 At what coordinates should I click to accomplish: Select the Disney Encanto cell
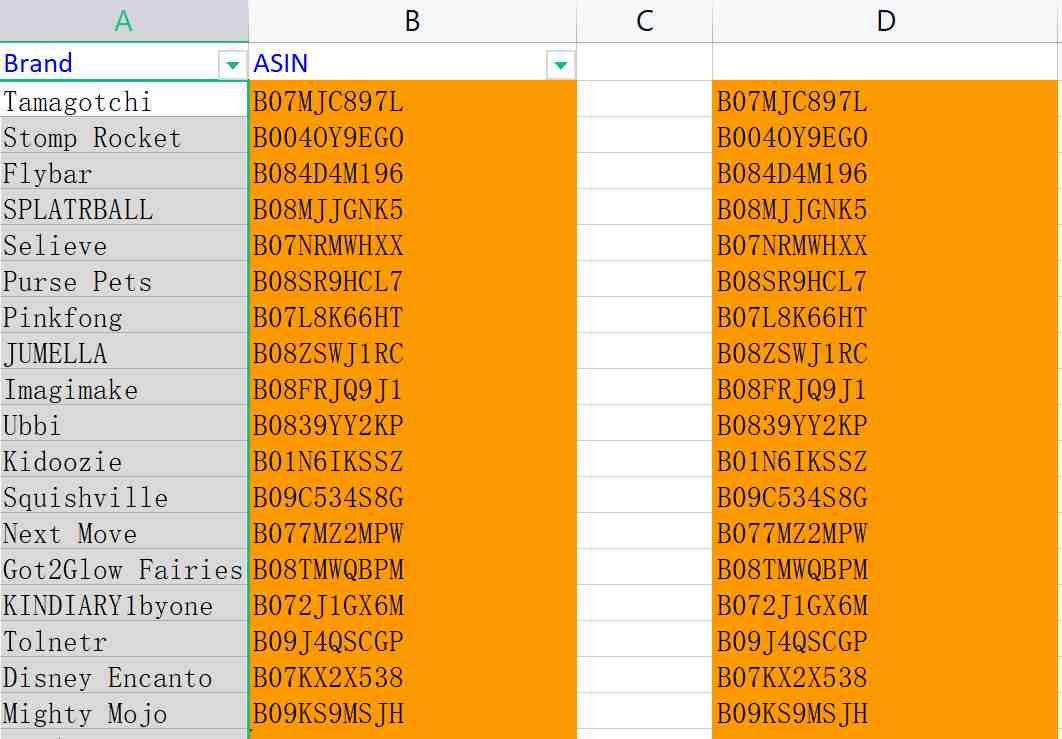coord(124,677)
